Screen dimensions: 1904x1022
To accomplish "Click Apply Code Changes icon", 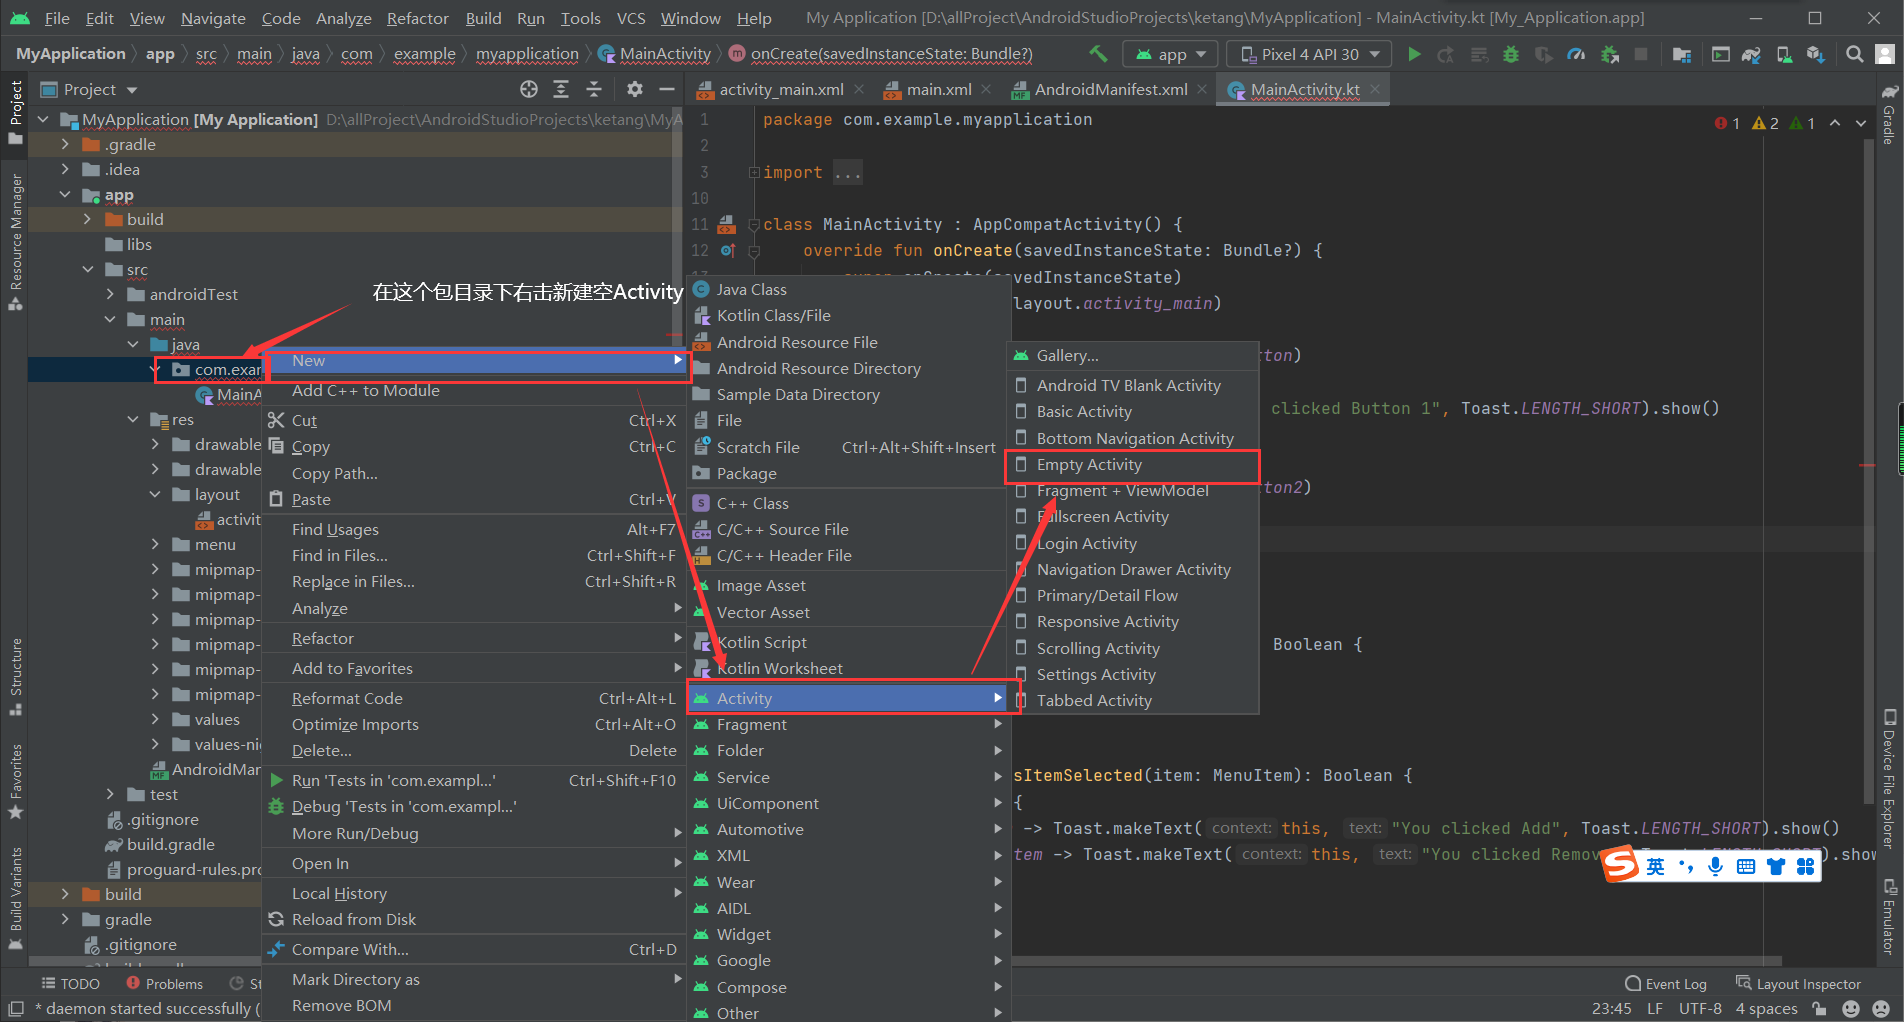I will click(1479, 54).
